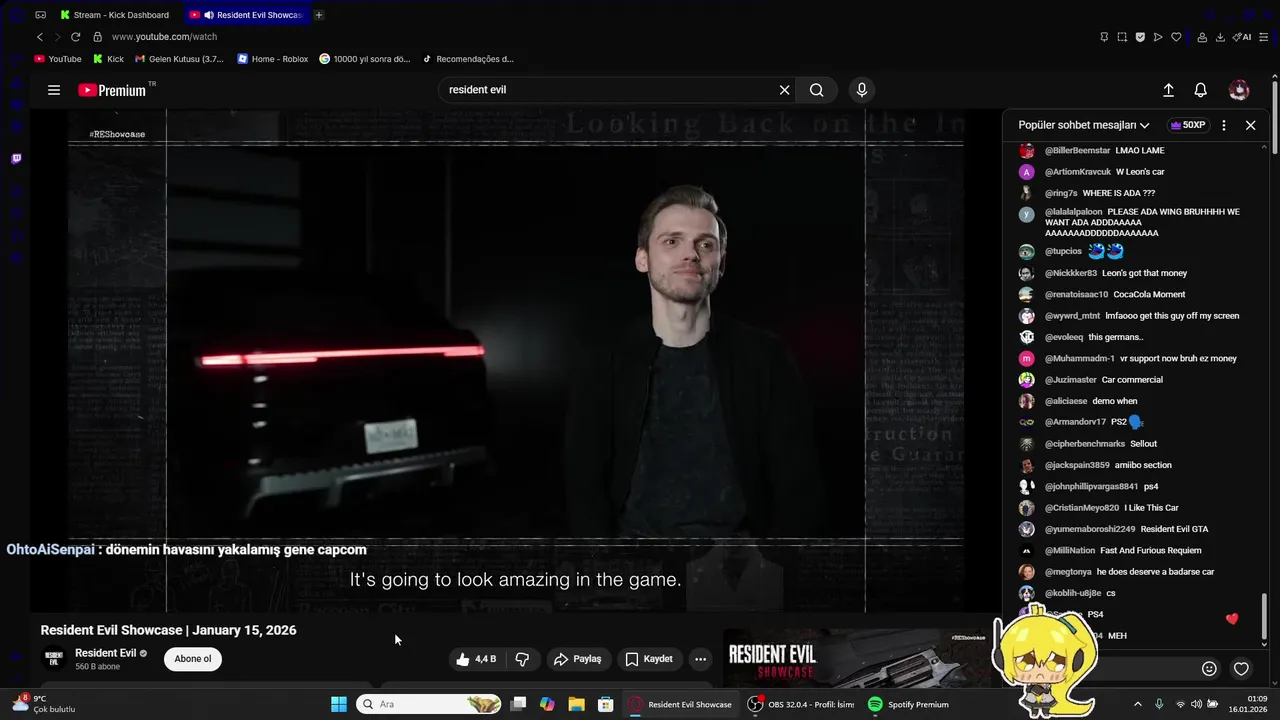Switch to Stream - Kick Dashboard tab
The width and height of the screenshot is (1280, 720).
(115, 15)
